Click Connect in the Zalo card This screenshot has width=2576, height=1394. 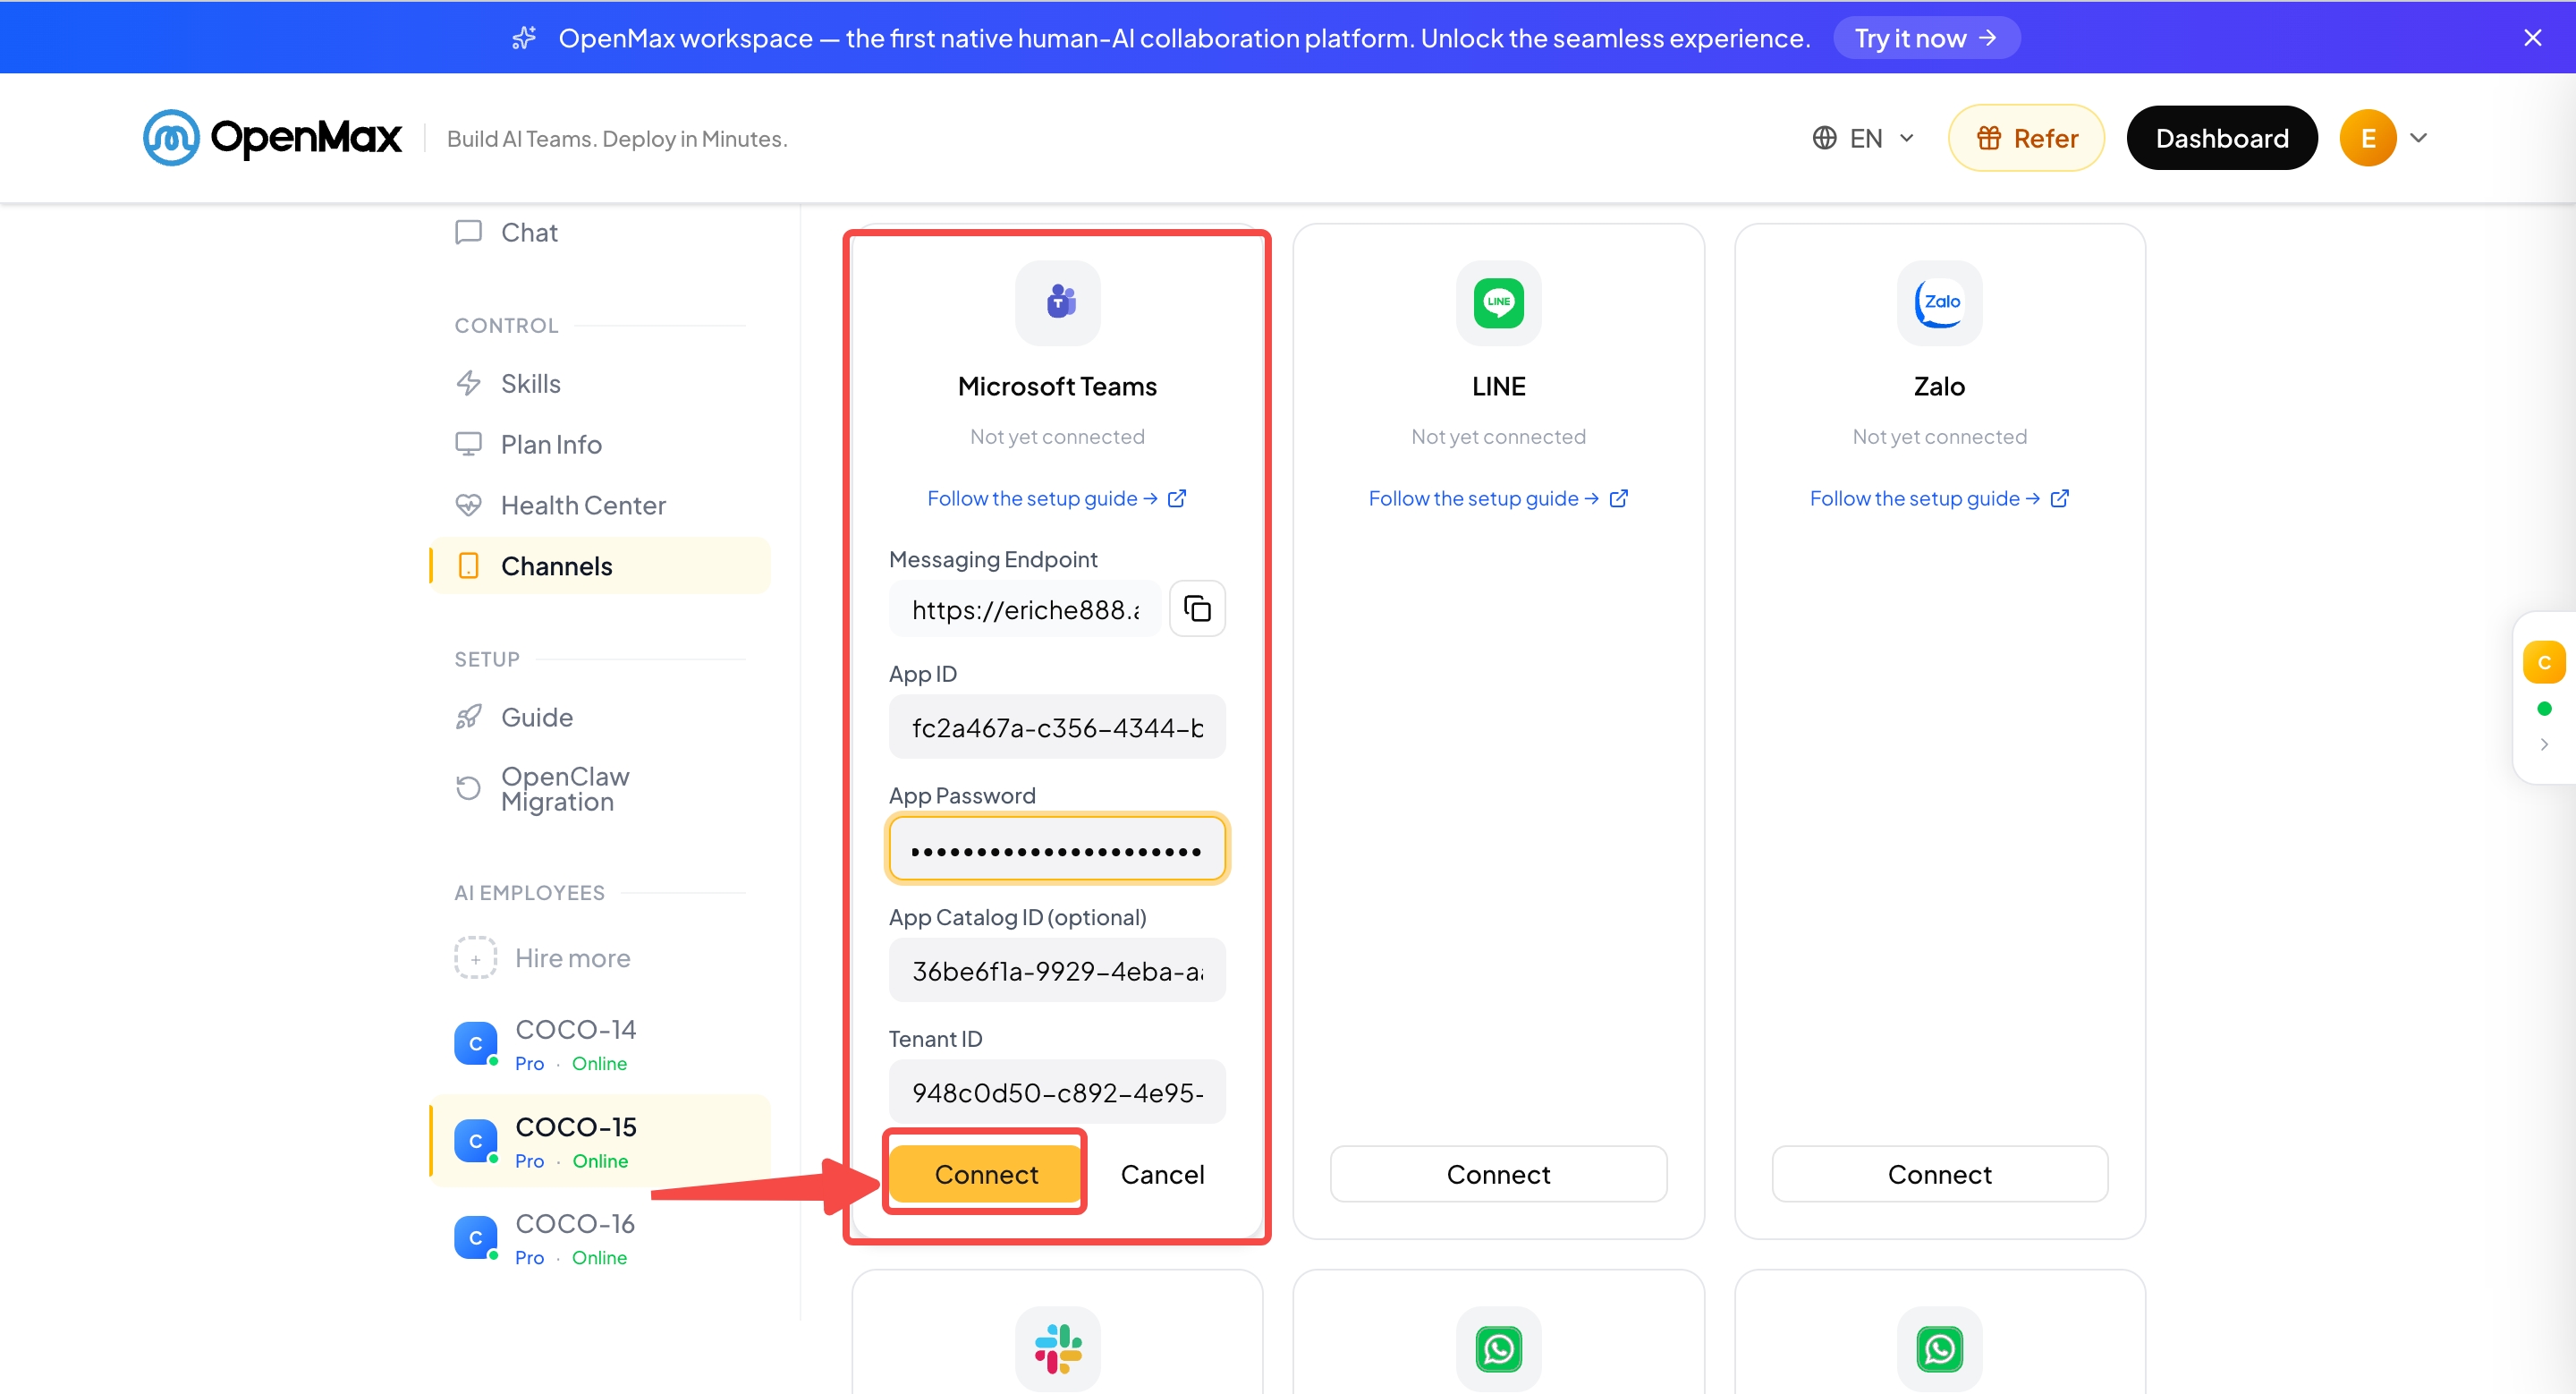point(1939,1174)
